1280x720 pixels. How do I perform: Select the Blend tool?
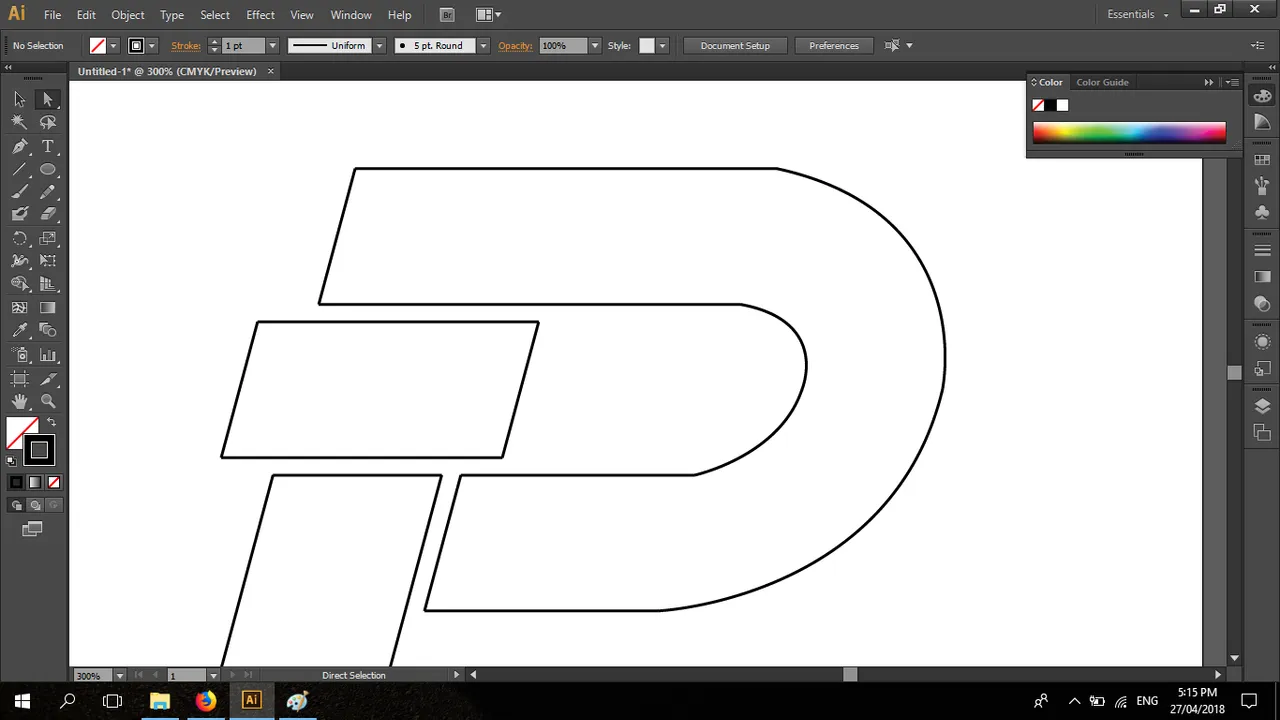47,331
